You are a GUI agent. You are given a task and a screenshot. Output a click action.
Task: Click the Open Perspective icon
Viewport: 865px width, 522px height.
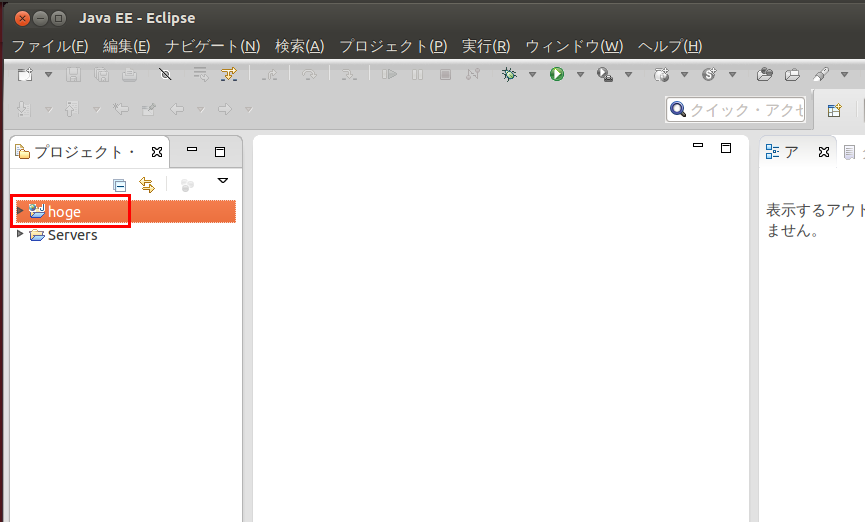point(835,110)
